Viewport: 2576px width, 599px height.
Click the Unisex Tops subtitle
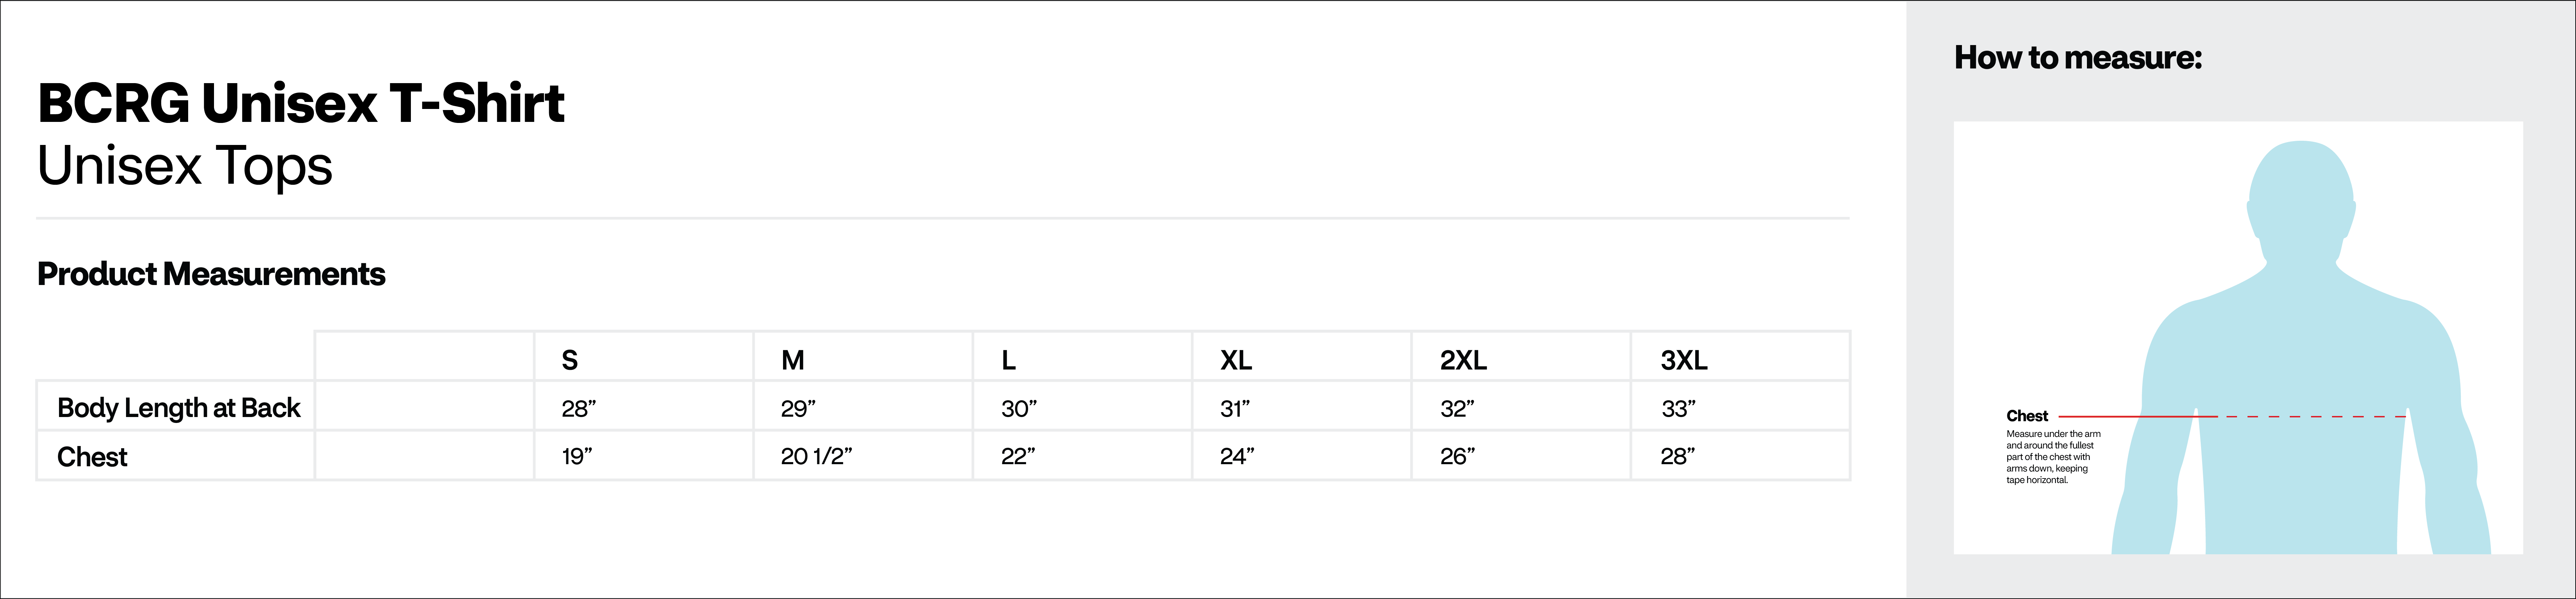click(x=185, y=166)
